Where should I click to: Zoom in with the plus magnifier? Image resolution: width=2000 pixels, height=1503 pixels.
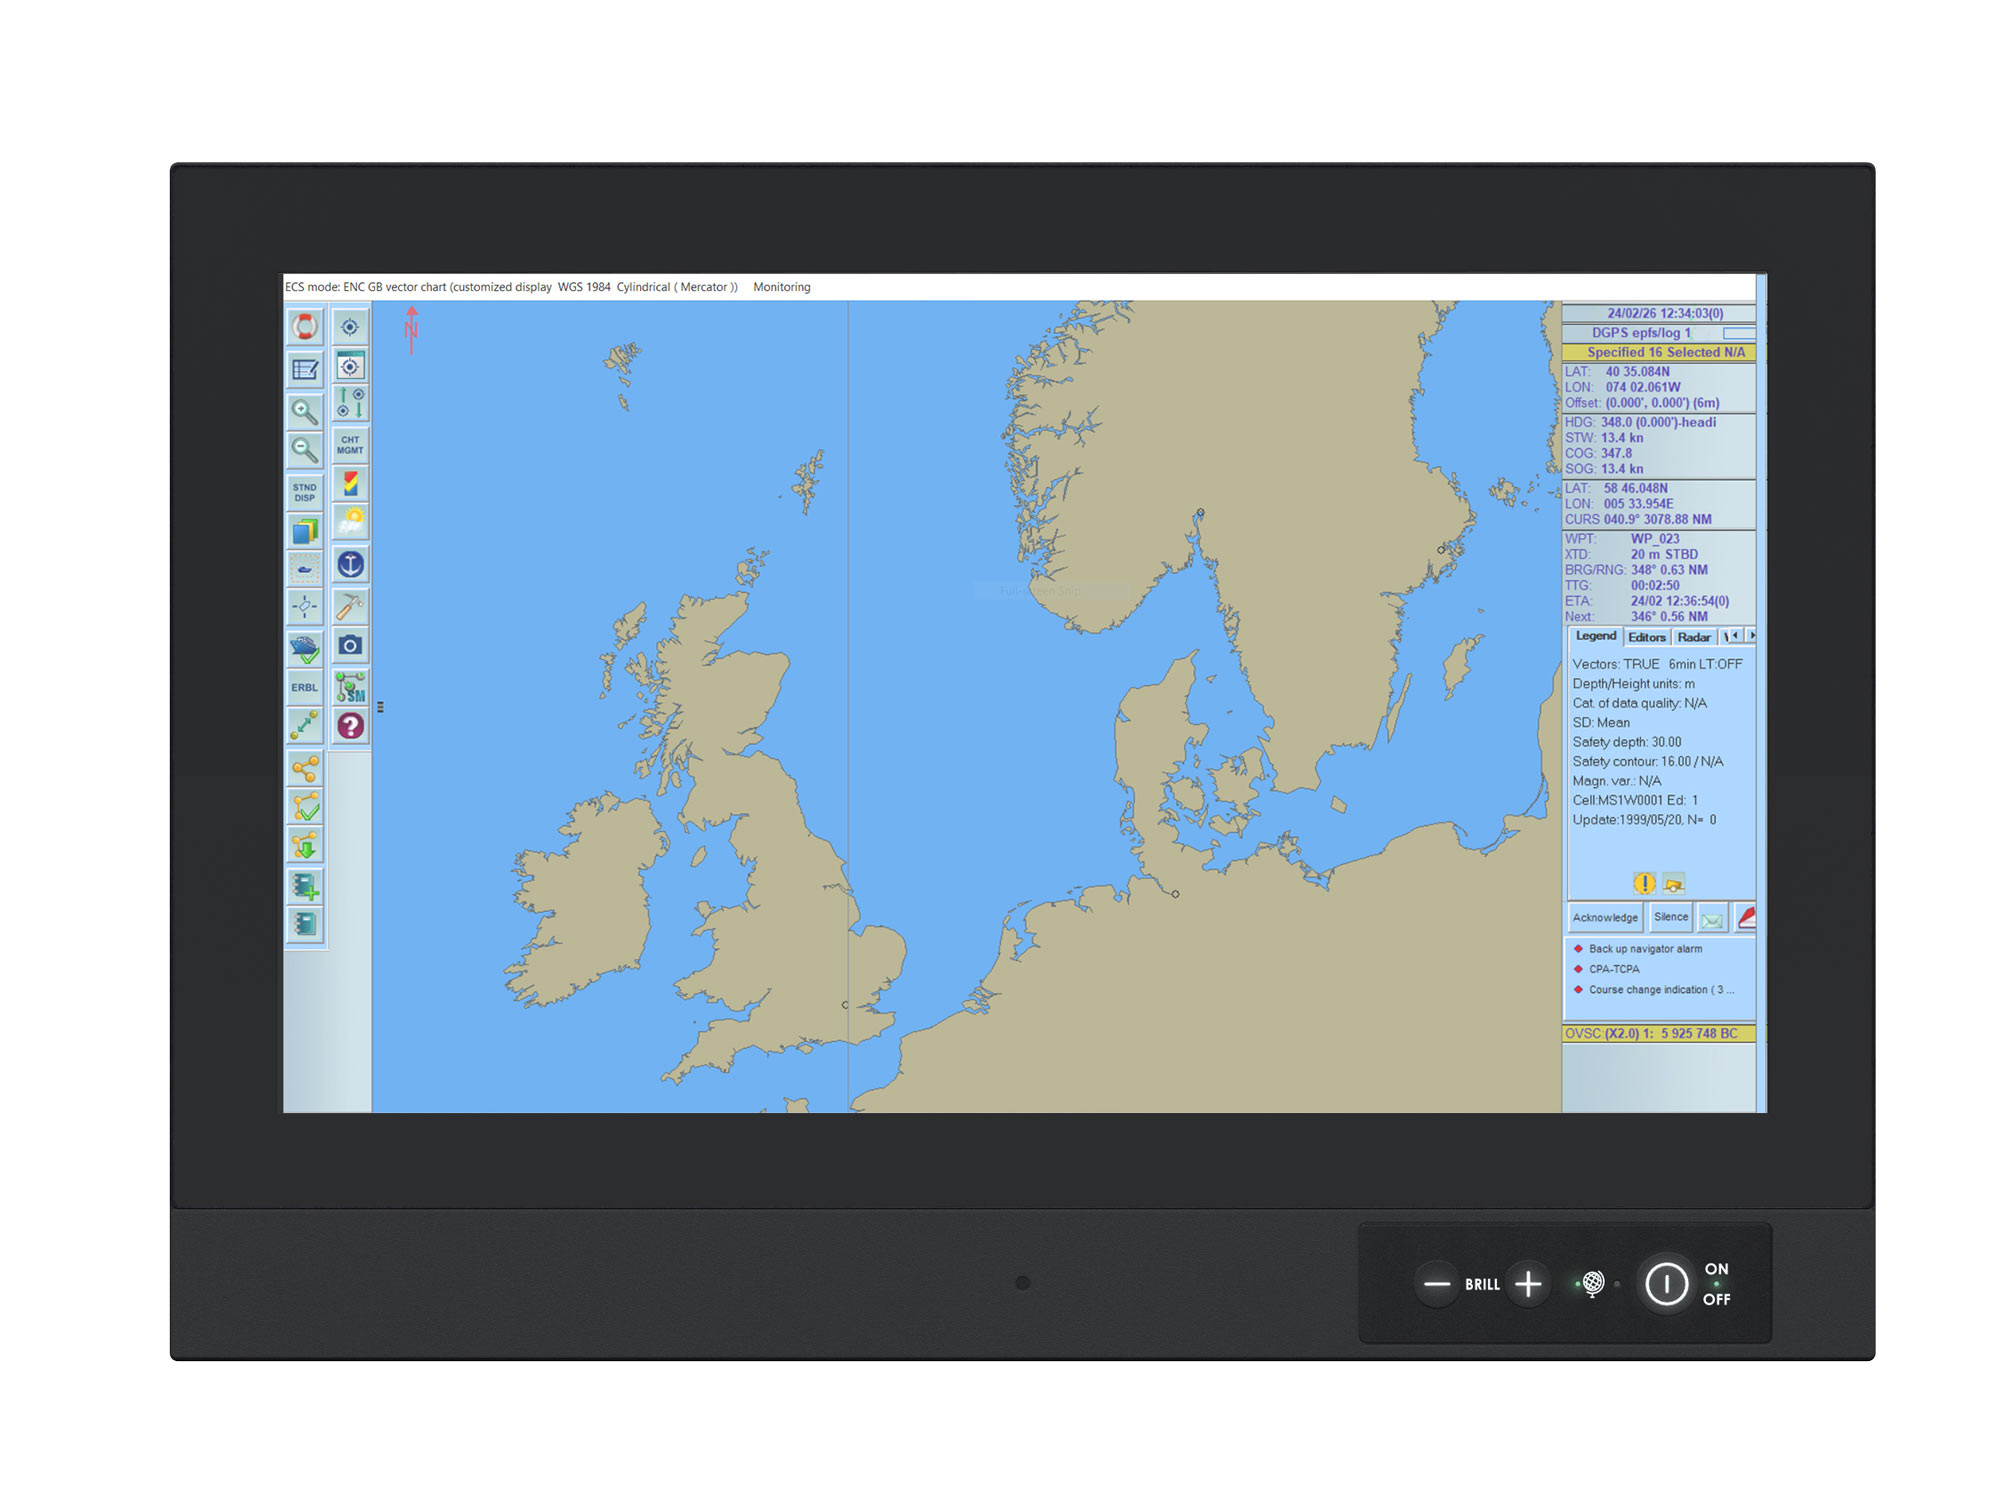coord(305,410)
